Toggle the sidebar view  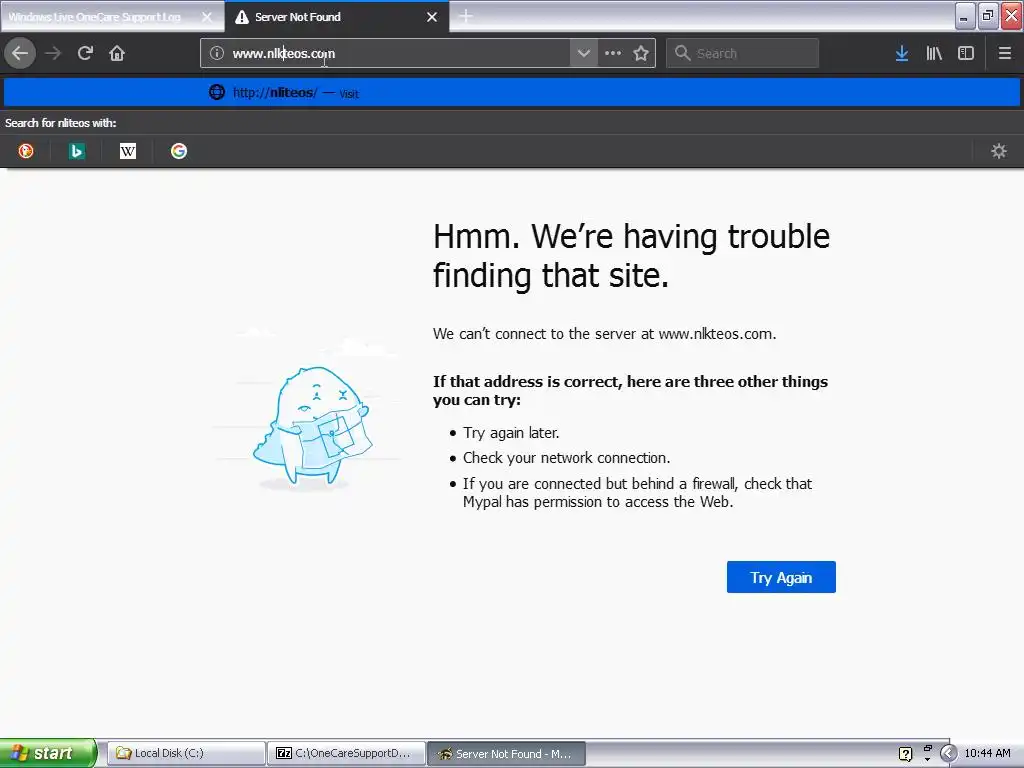[x=966, y=53]
